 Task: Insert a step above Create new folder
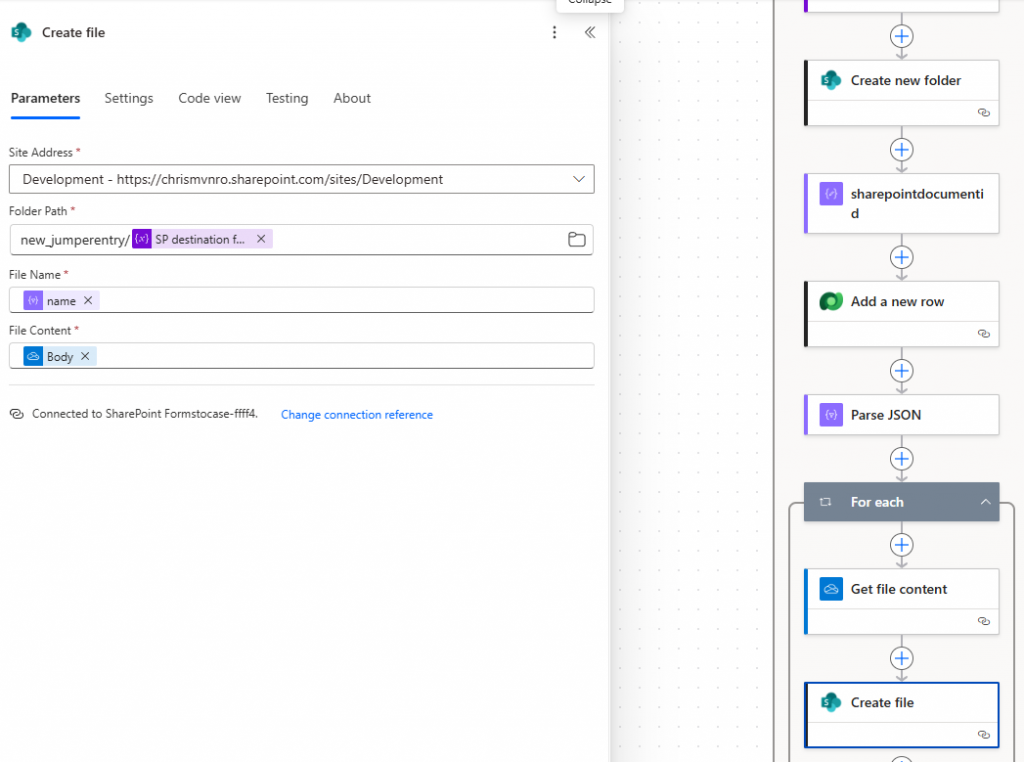902,36
